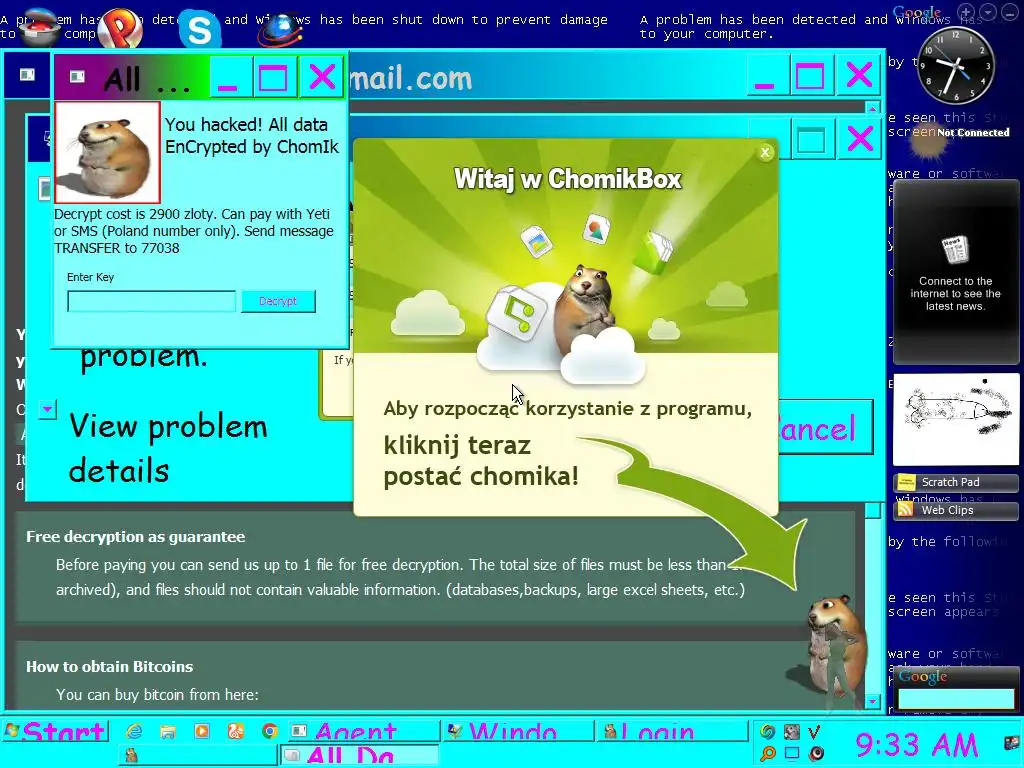Click the green book icon in ChomikBox banner
This screenshot has width=1024, height=768.
click(x=652, y=252)
